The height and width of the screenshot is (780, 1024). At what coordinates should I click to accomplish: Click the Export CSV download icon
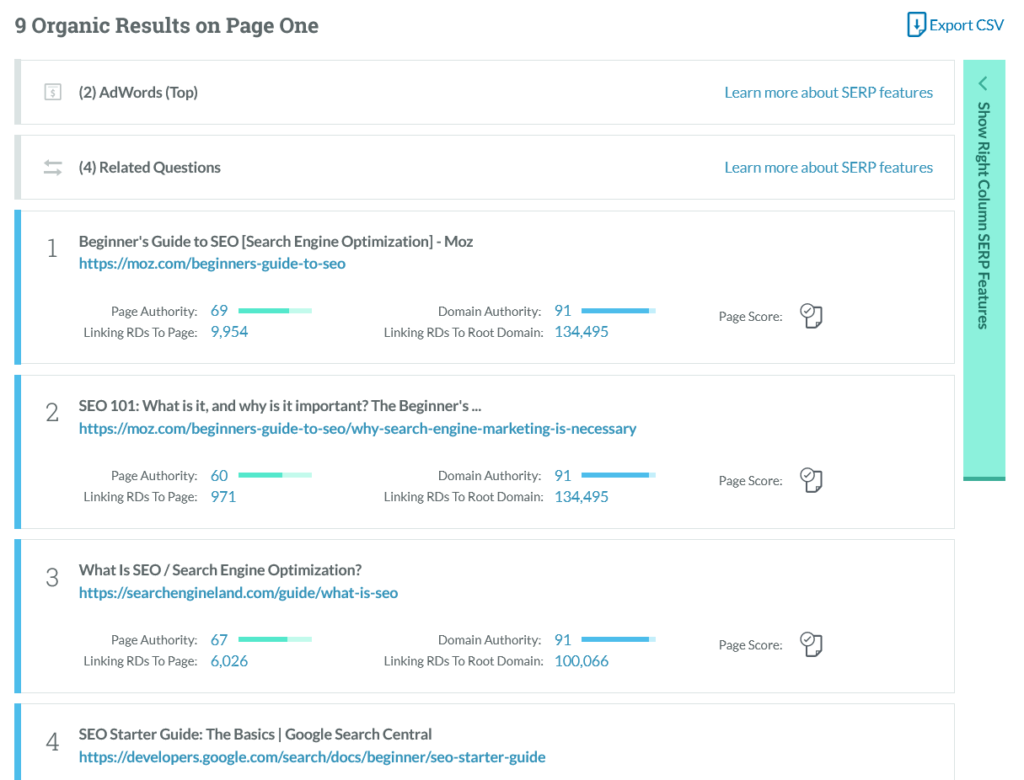916,25
